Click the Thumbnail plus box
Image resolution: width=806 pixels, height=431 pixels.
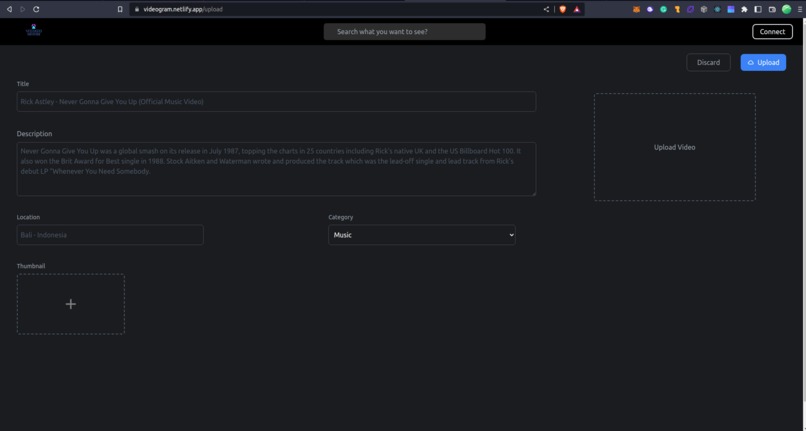(x=71, y=304)
